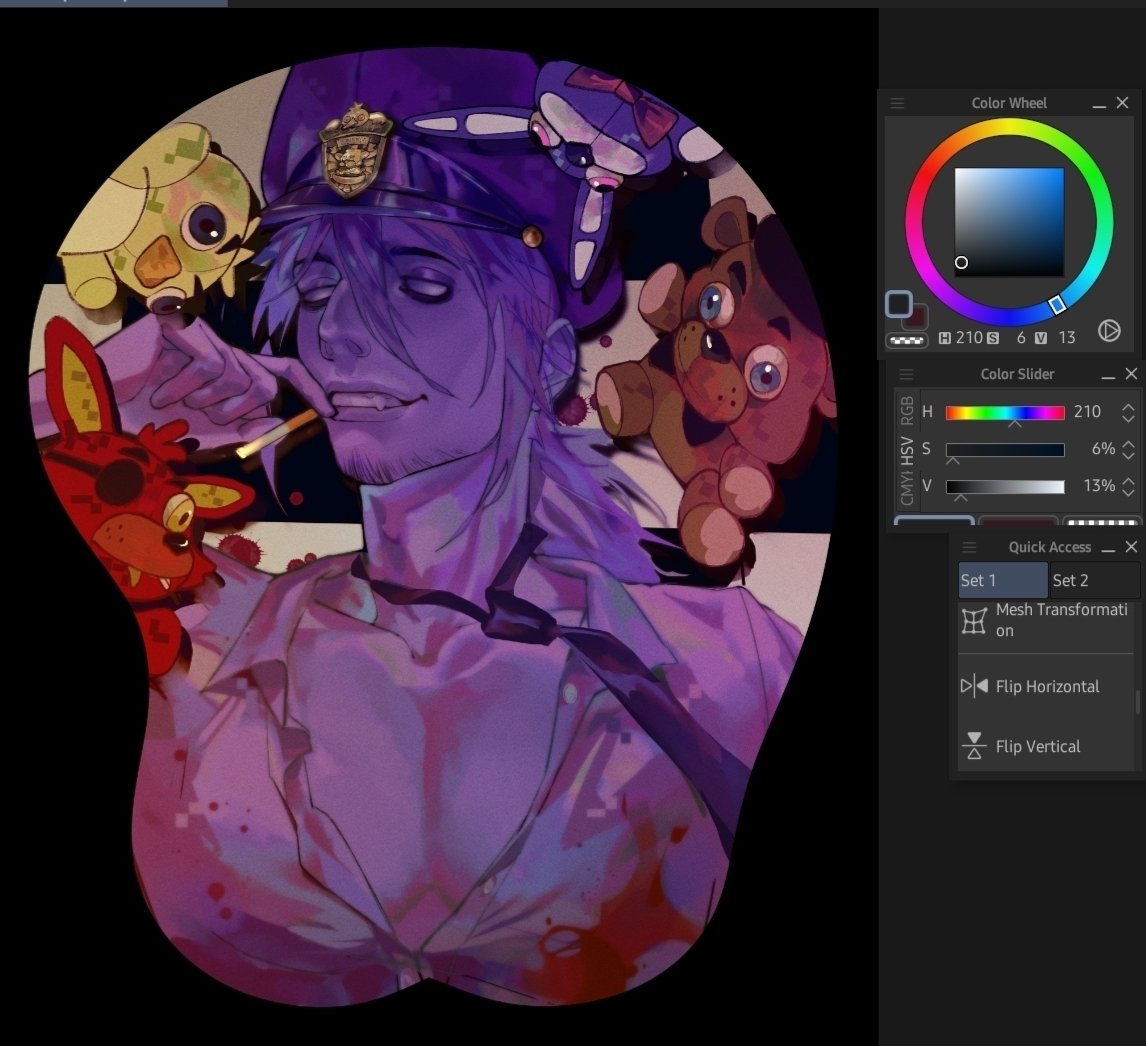The image size is (1146, 1046).
Task: Select transparent color box in Color Slider
Action: (x=1101, y=520)
